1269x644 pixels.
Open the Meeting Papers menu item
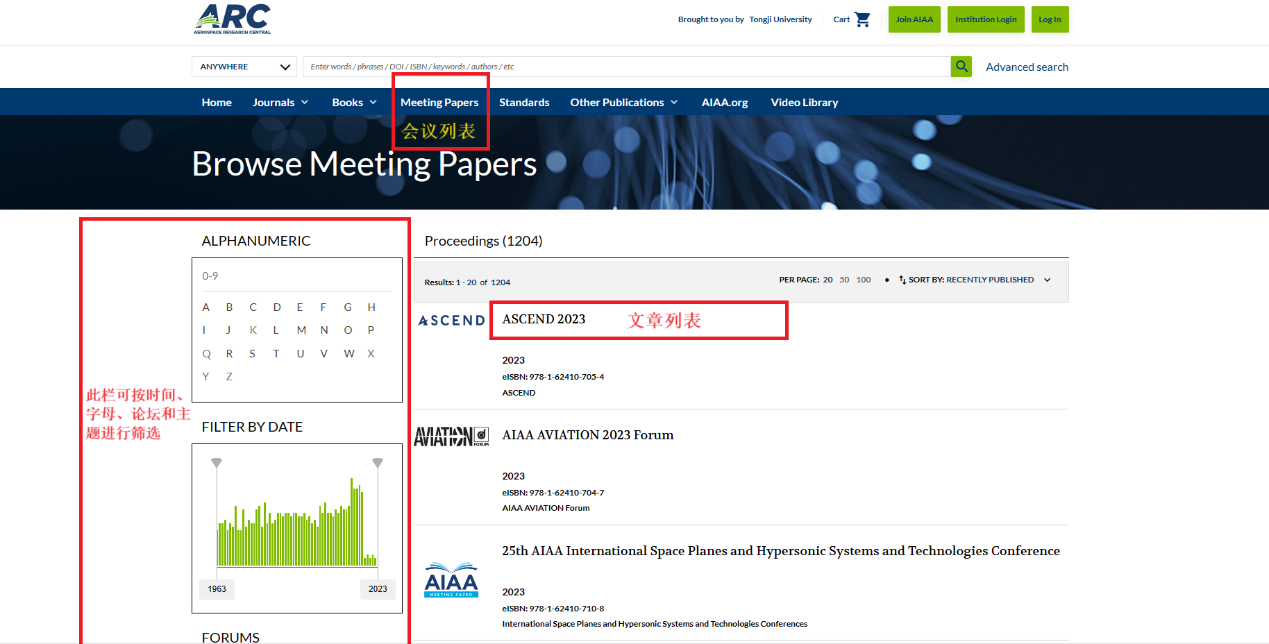coord(439,102)
